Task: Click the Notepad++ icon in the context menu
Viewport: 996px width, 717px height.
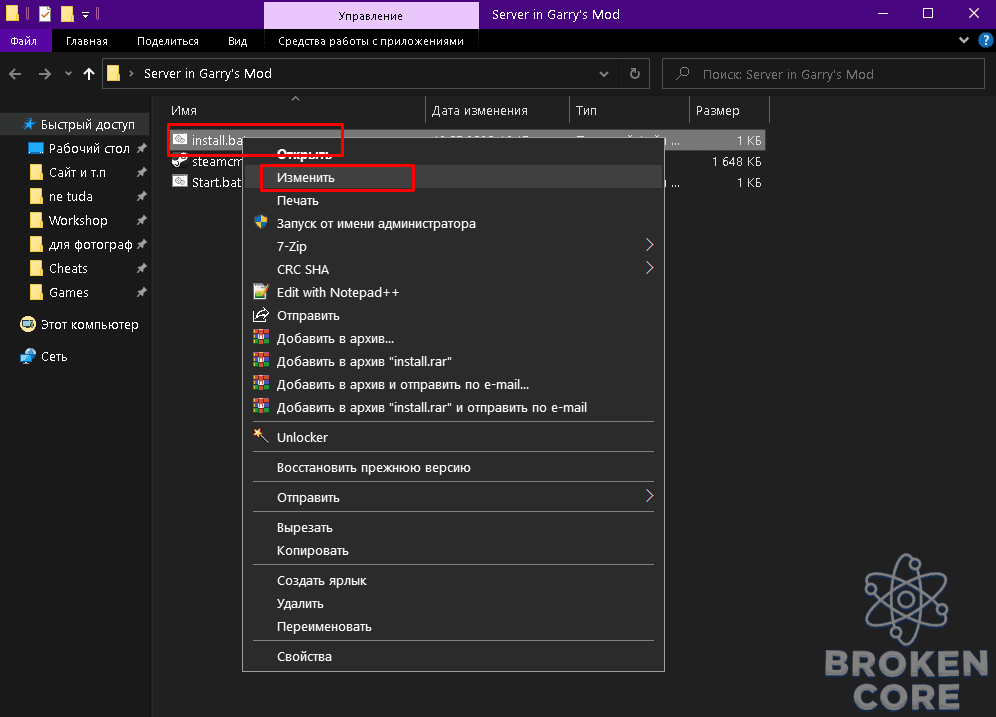Action: point(261,291)
